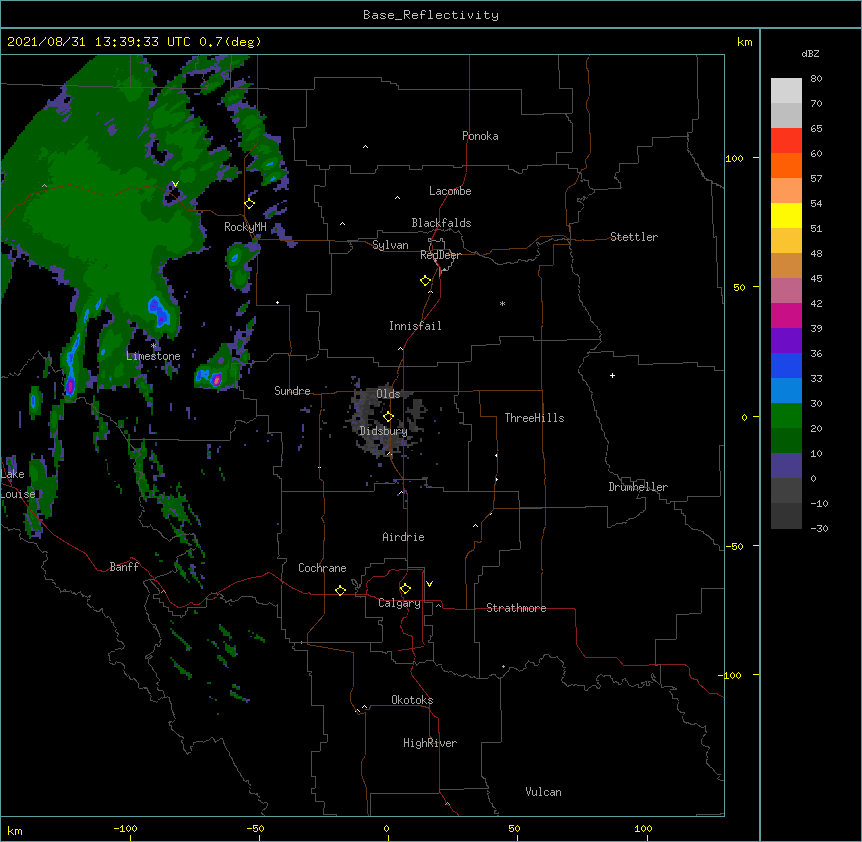Click the Sundre town label

click(292, 391)
